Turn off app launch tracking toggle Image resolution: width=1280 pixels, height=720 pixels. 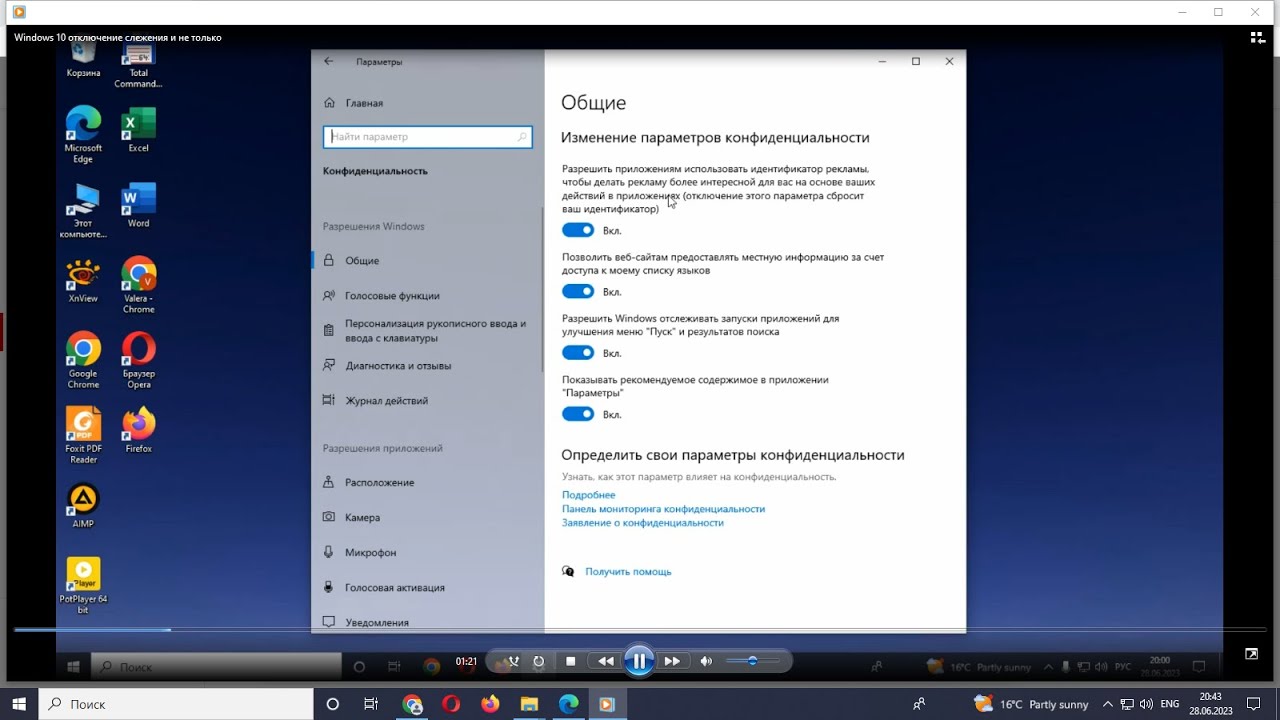point(578,353)
